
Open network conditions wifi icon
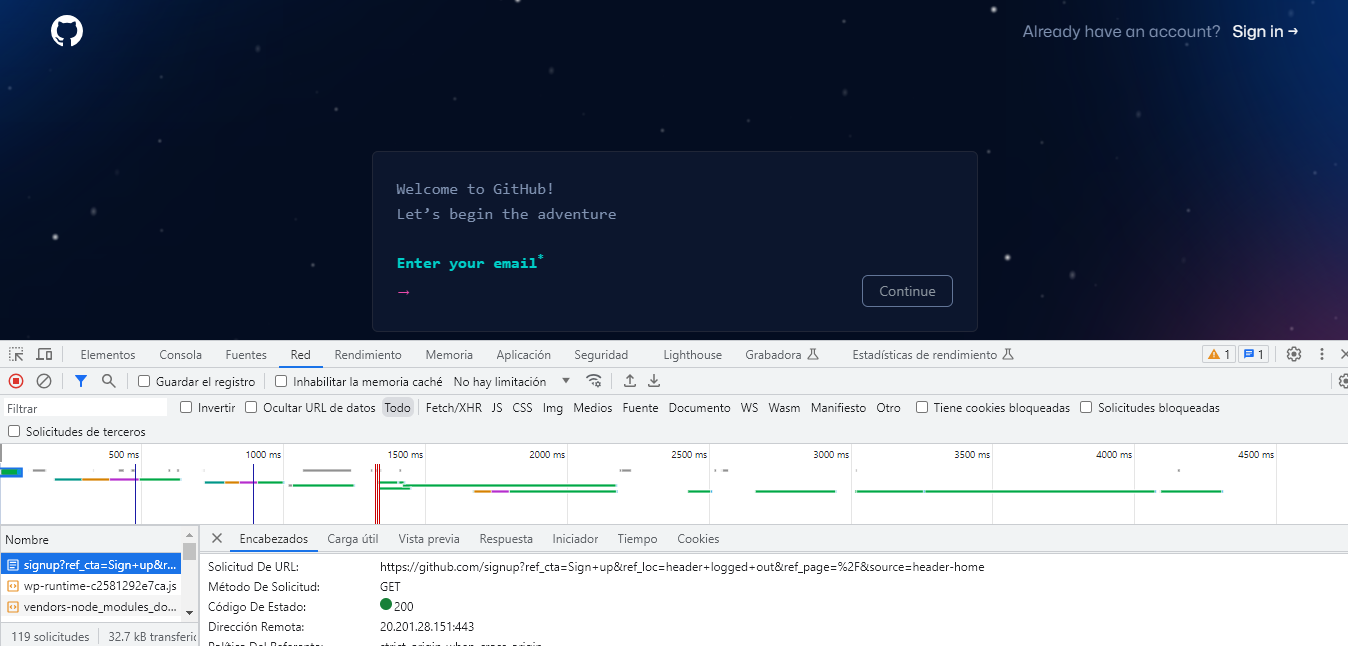tap(594, 381)
